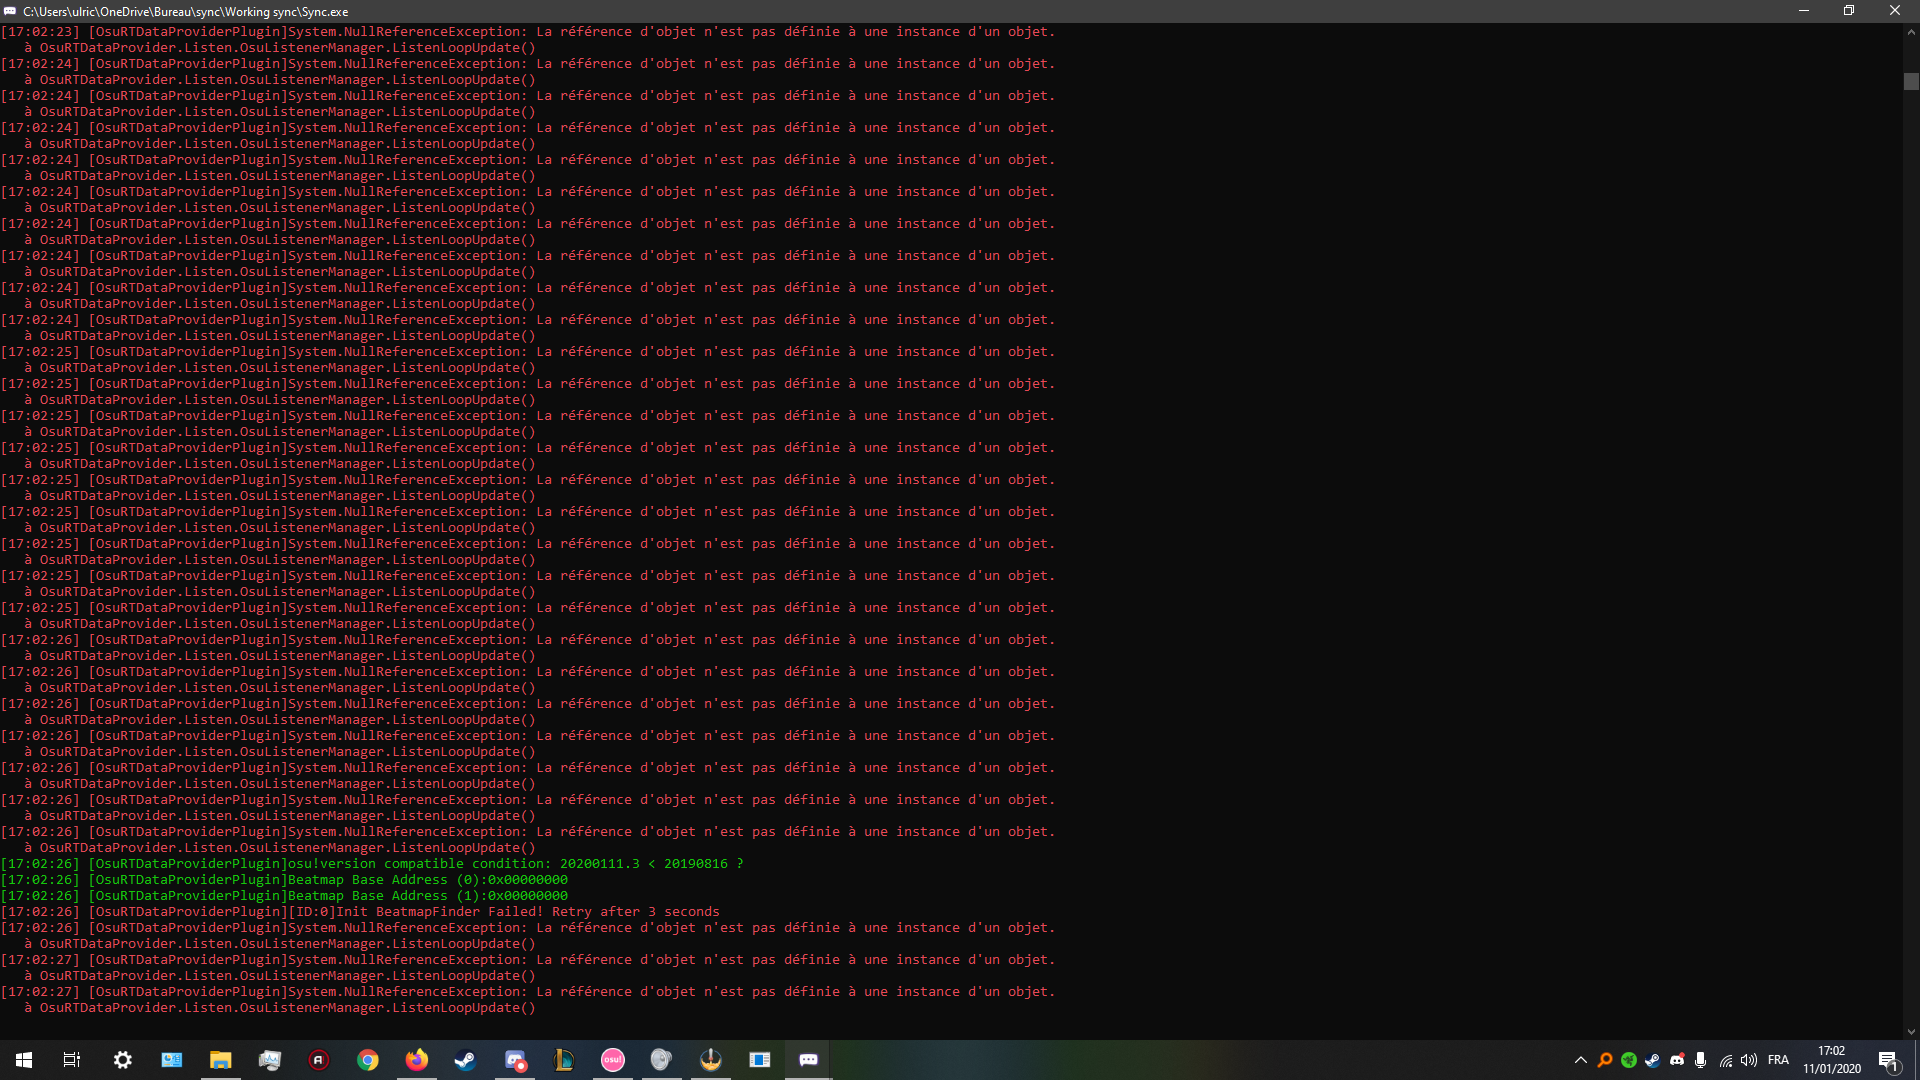Switch to Discord in the taskbar
This screenshot has width=1920, height=1080.
514,1060
